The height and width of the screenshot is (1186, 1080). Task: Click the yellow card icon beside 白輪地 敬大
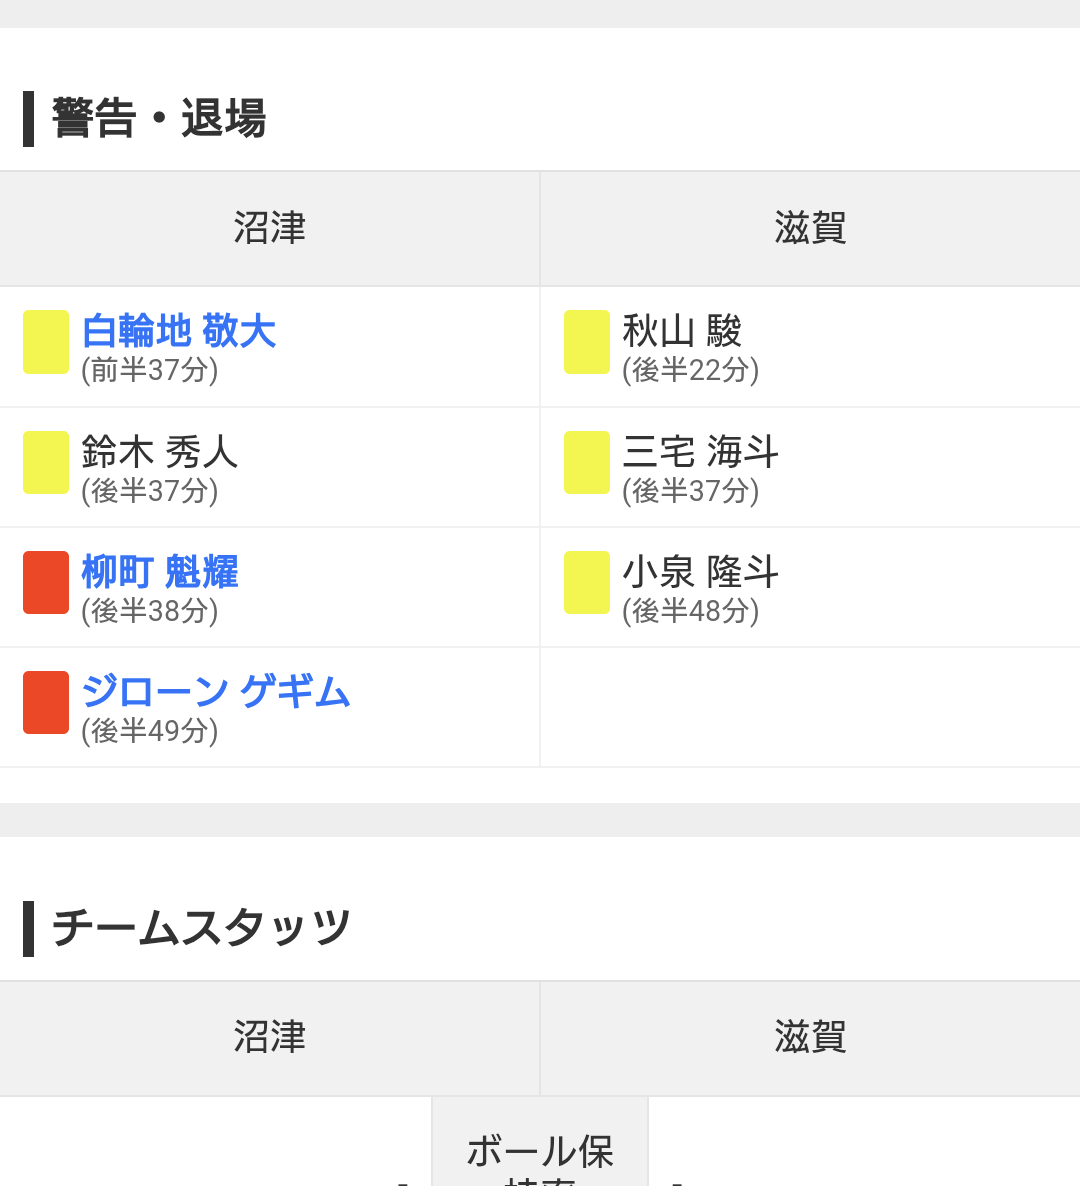coord(46,342)
